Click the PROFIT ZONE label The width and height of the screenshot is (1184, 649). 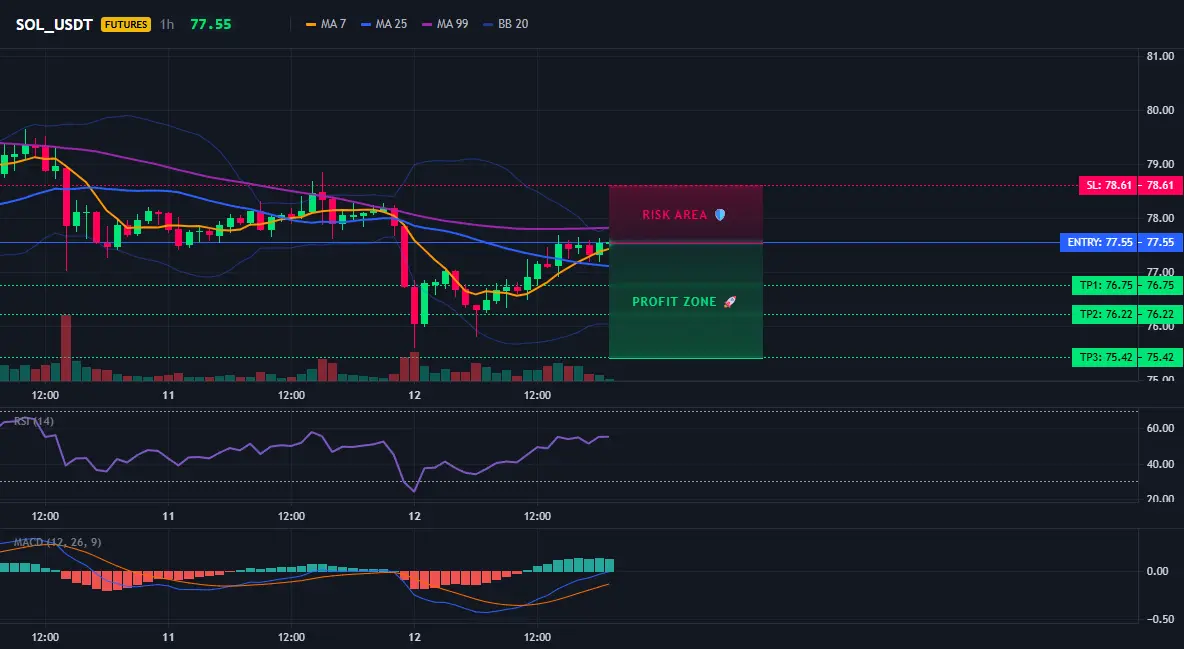674,301
